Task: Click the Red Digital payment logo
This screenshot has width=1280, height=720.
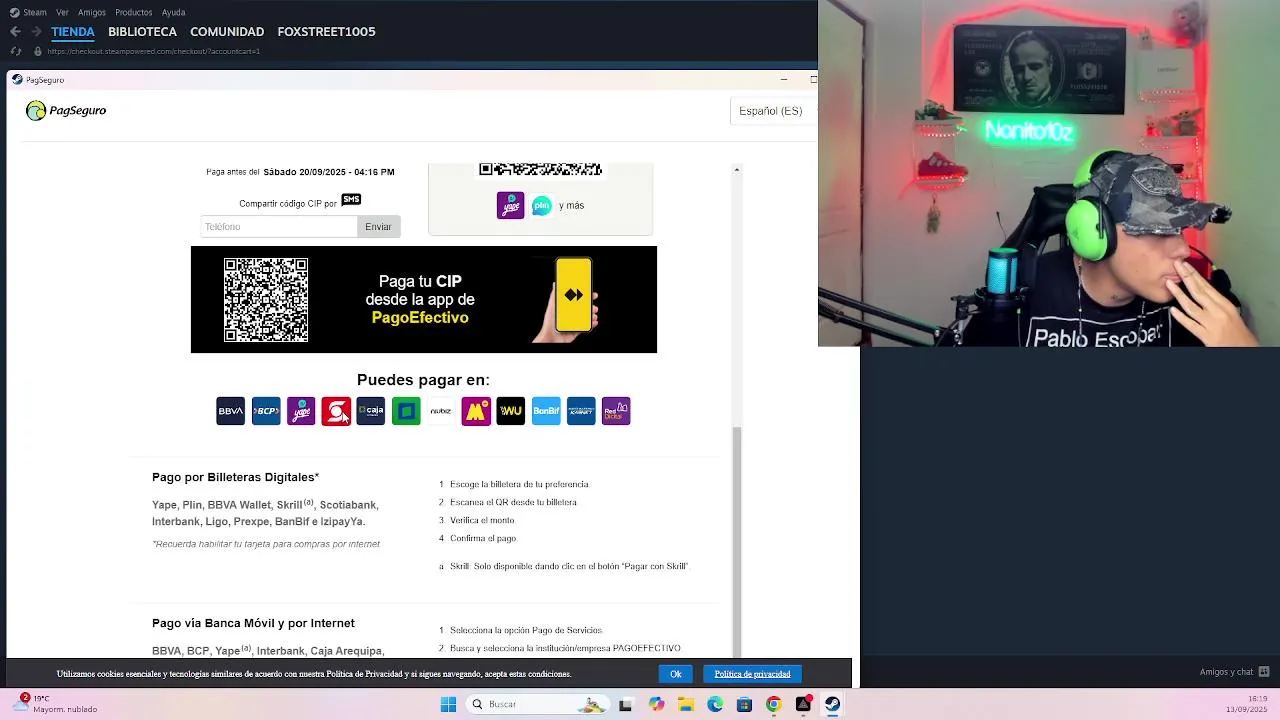Action: [x=616, y=411]
